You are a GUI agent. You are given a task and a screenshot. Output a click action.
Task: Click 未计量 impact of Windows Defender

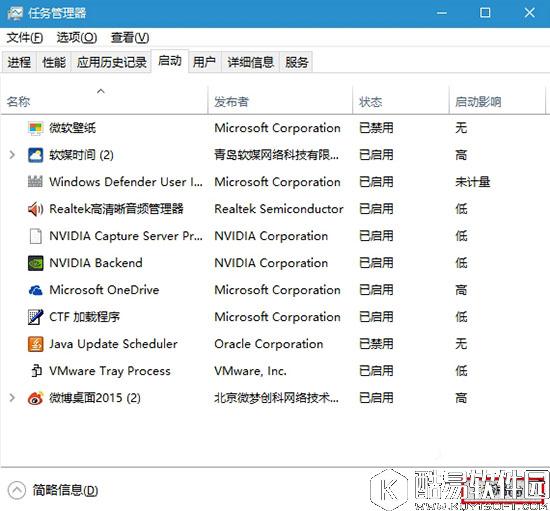click(472, 182)
